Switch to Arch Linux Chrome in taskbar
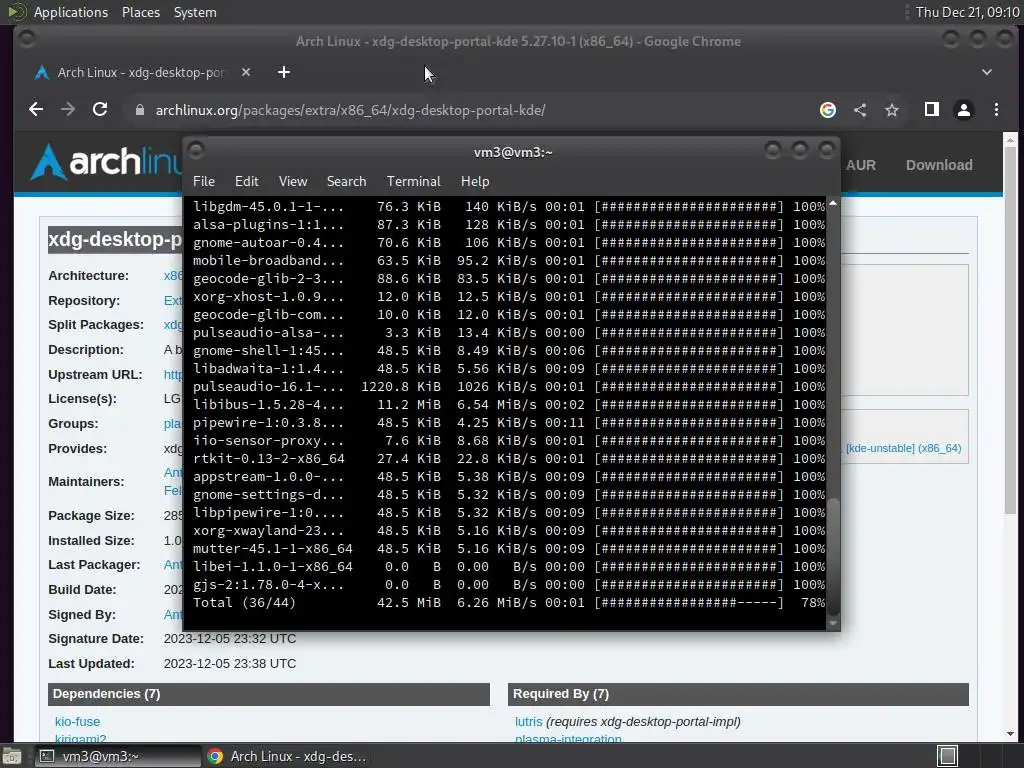1024x768 pixels. pos(287,756)
